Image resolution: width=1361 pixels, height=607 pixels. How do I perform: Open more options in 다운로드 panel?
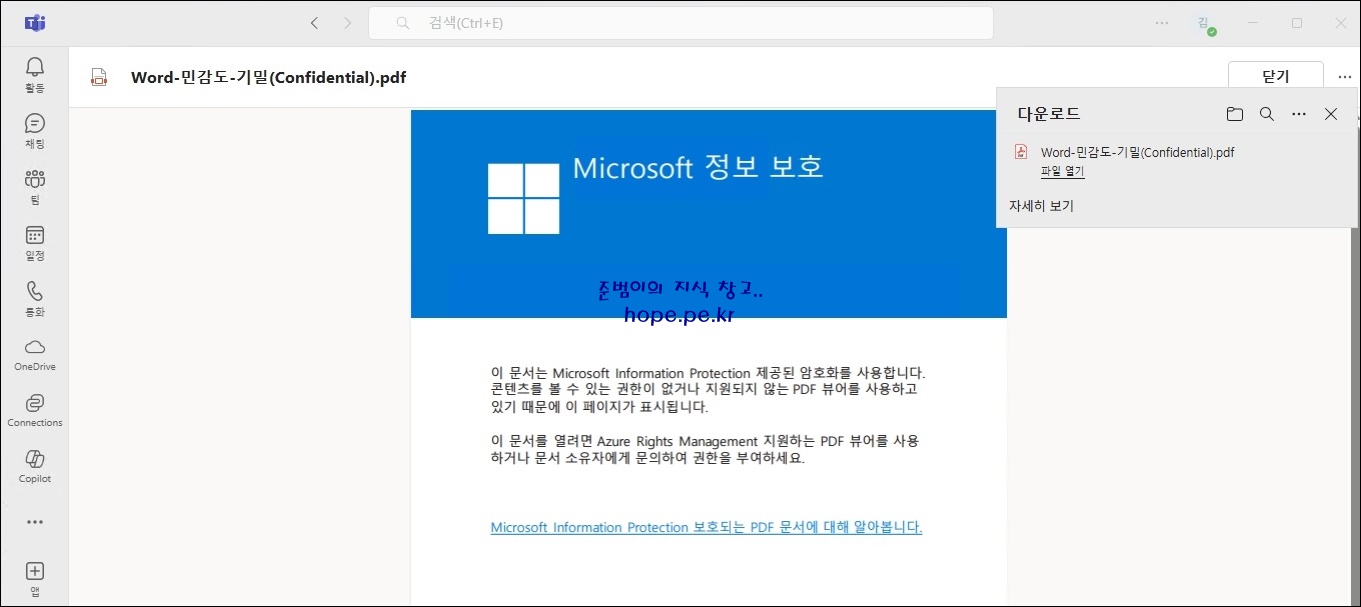pos(1299,114)
